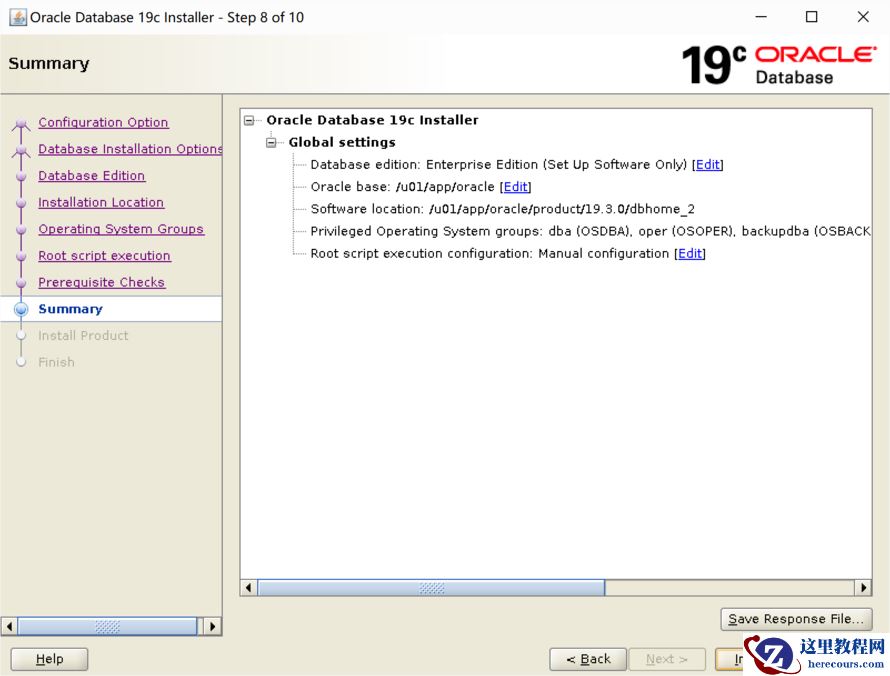This screenshot has height=676, width=890.
Task: Jump to the Installation Location step
Action: [x=101, y=202]
